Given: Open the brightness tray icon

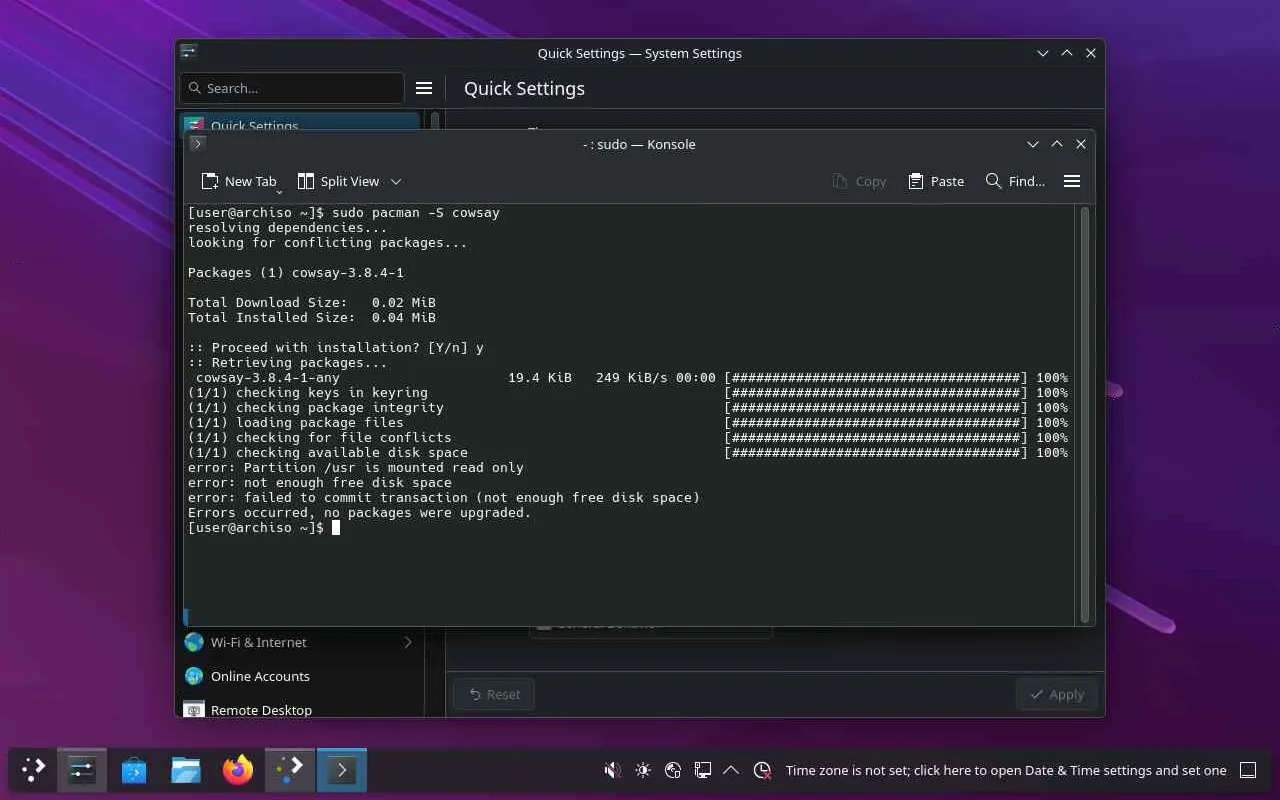Looking at the screenshot, I should coord(643,770).
